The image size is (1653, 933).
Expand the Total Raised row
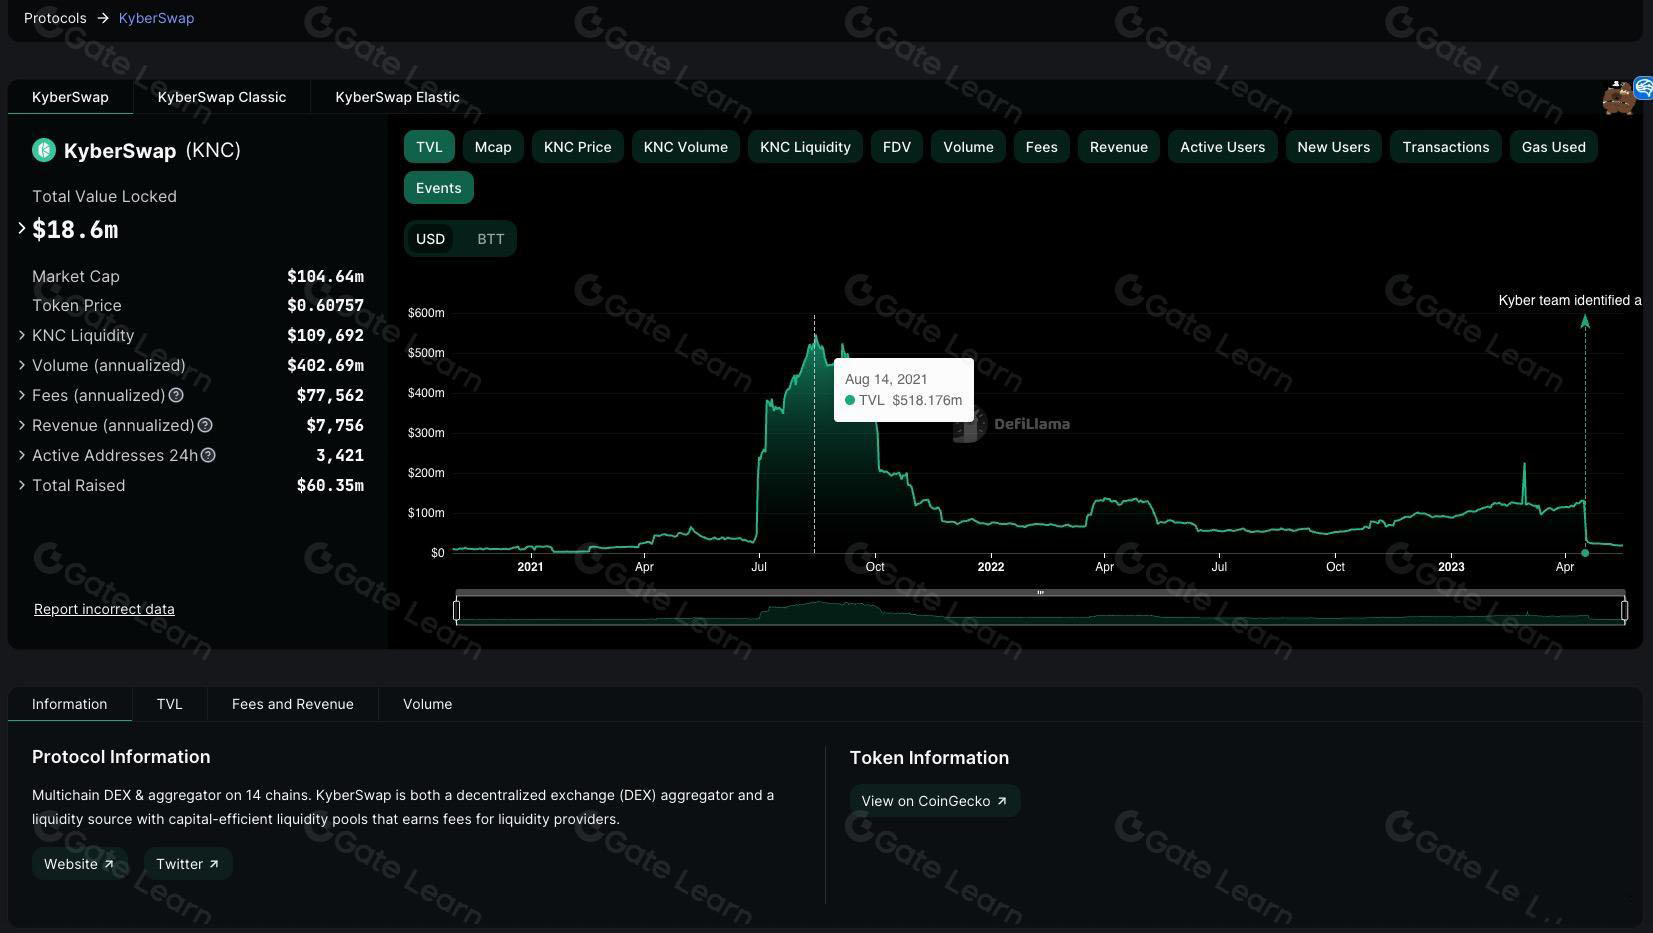coord(22,485)
